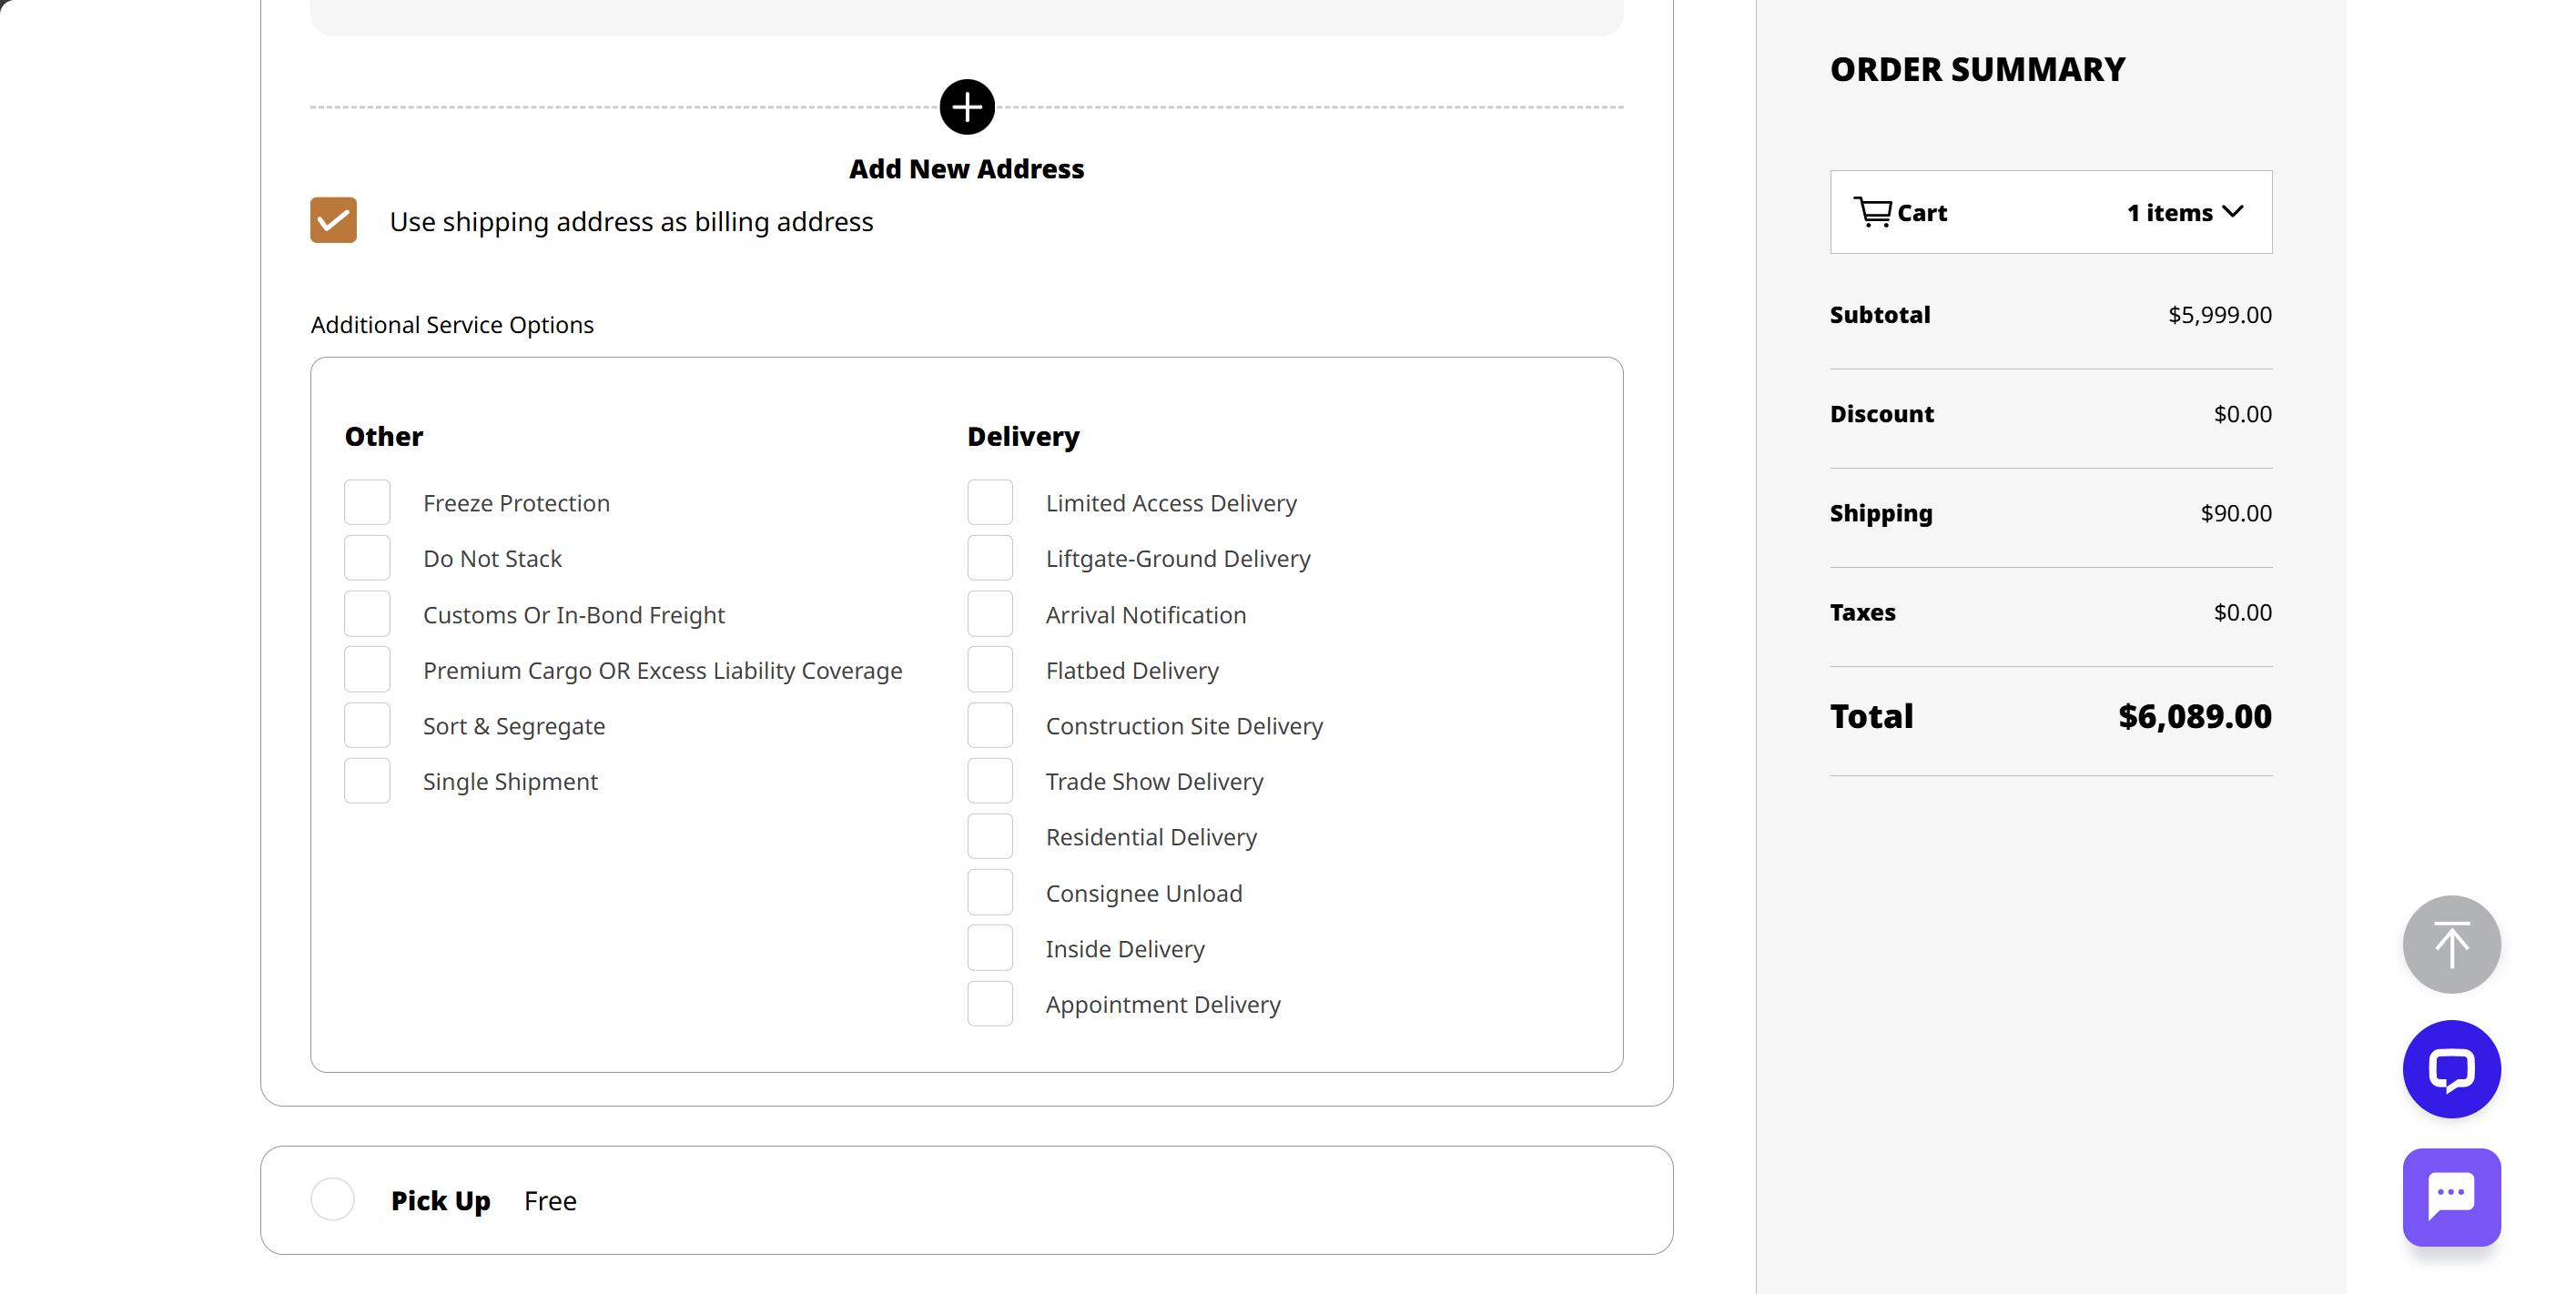The image size is (2576, 1294).
Task: Click the plus icon to add address
Action: (x=966, y=107)
